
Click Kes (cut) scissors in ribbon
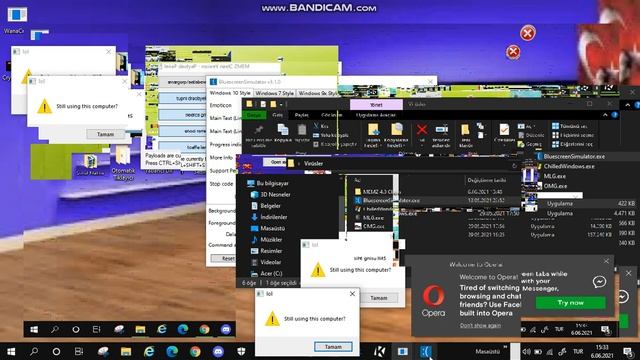[320, 126]
